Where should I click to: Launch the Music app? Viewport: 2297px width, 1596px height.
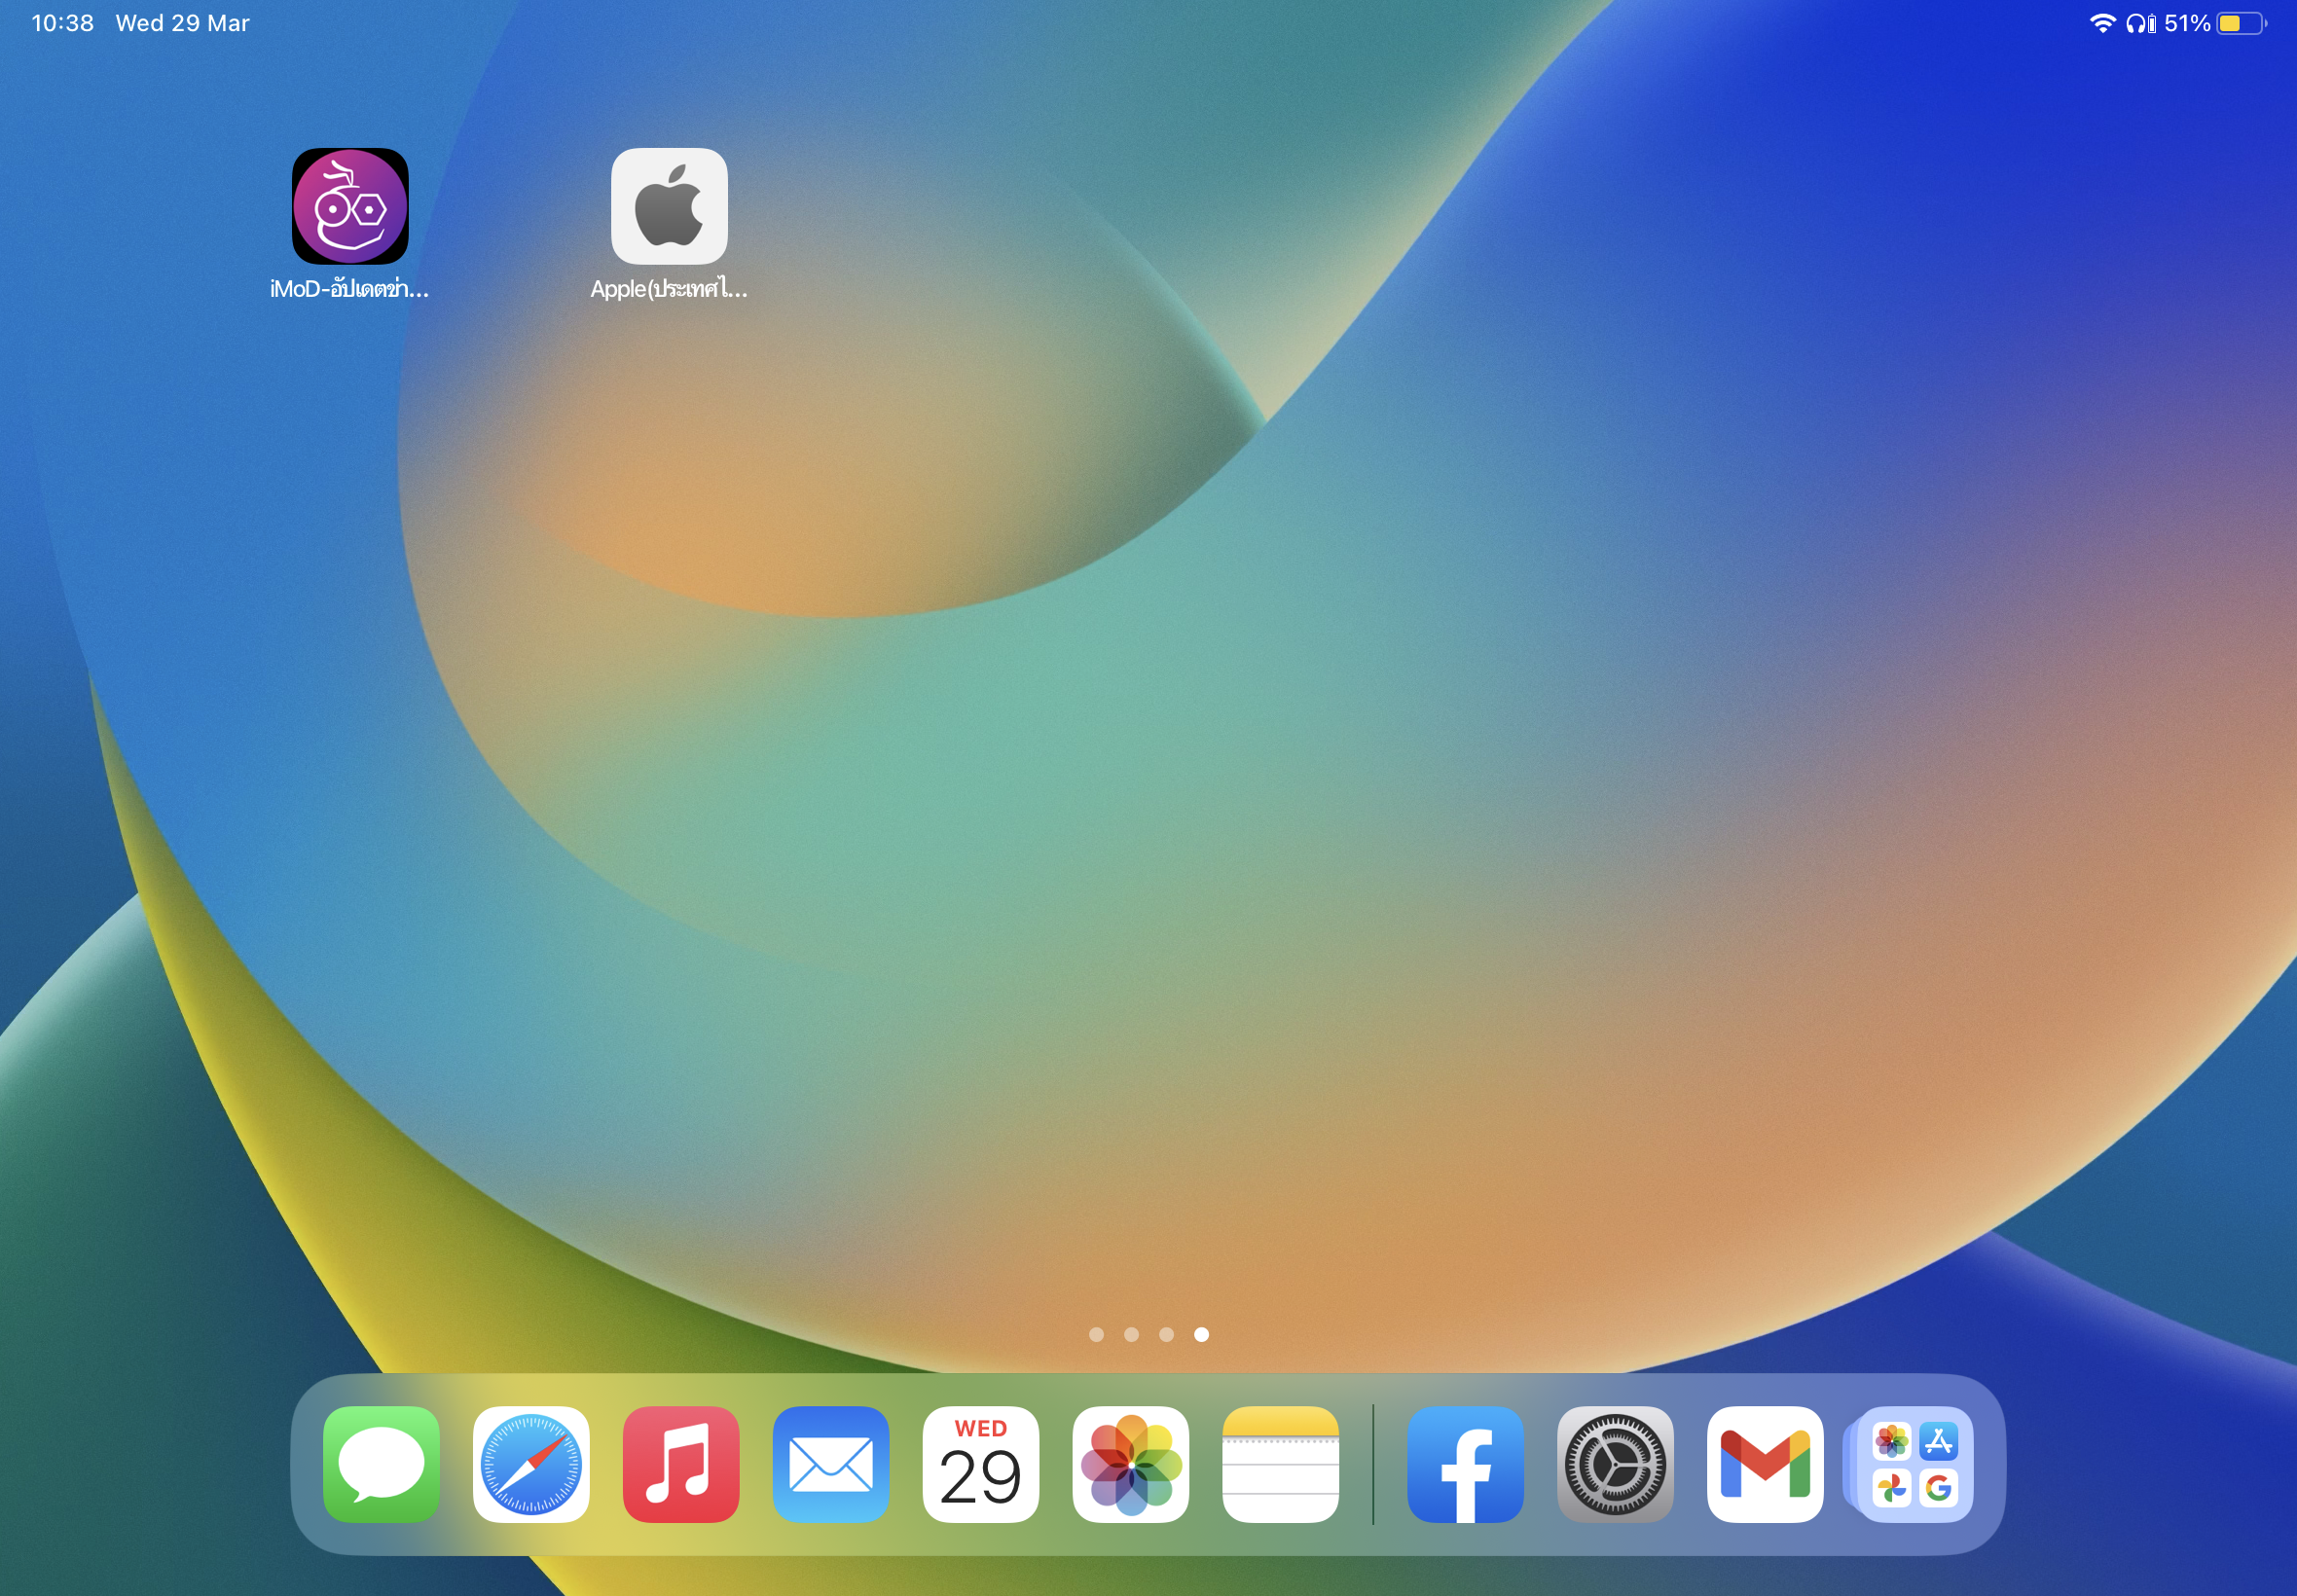point(681,1464)
